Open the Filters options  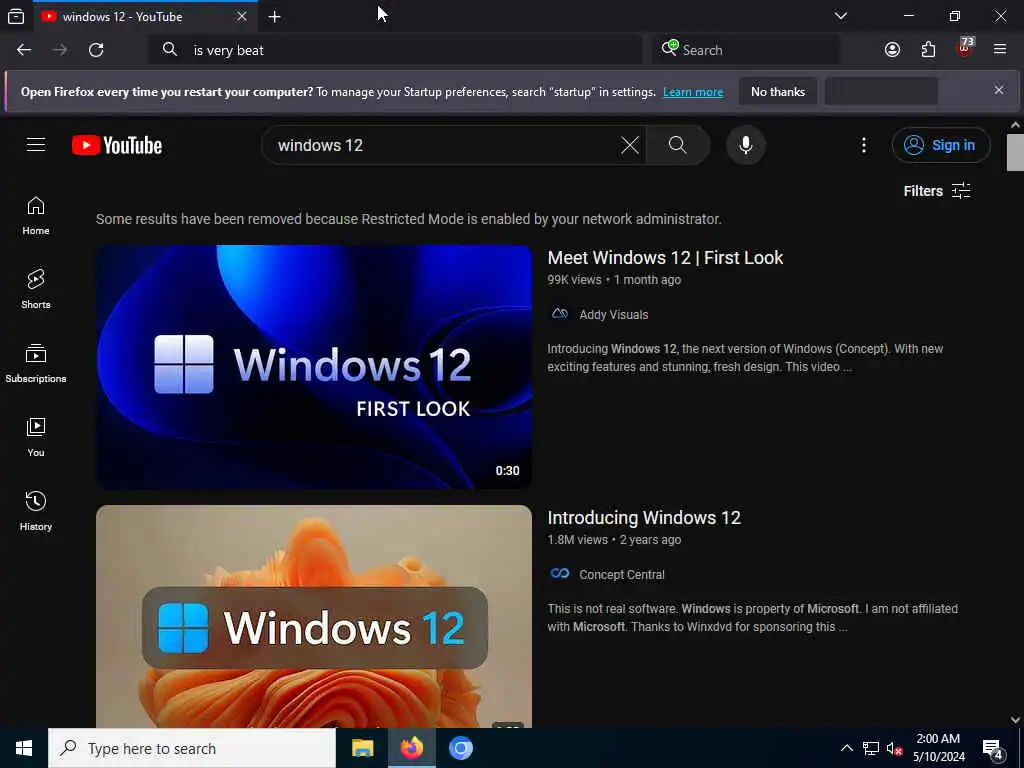point(936,191)
